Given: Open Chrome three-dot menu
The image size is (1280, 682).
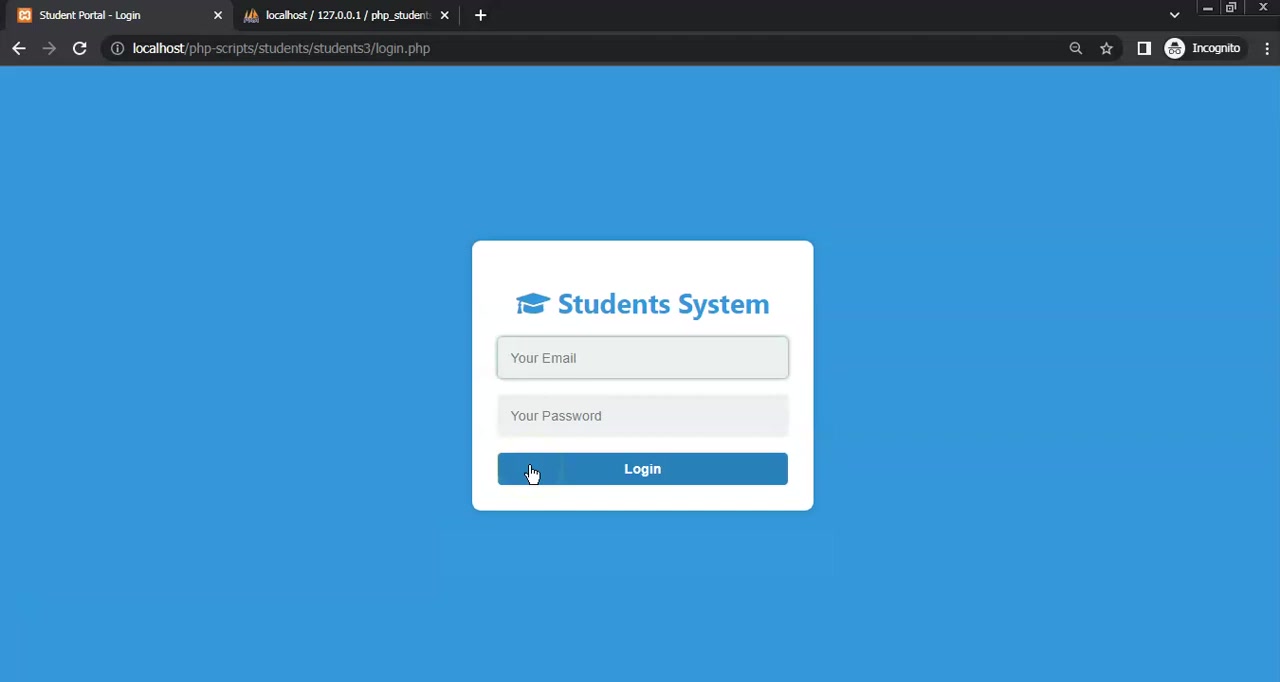Looking at the screenshot, I should pos(1267,48).
